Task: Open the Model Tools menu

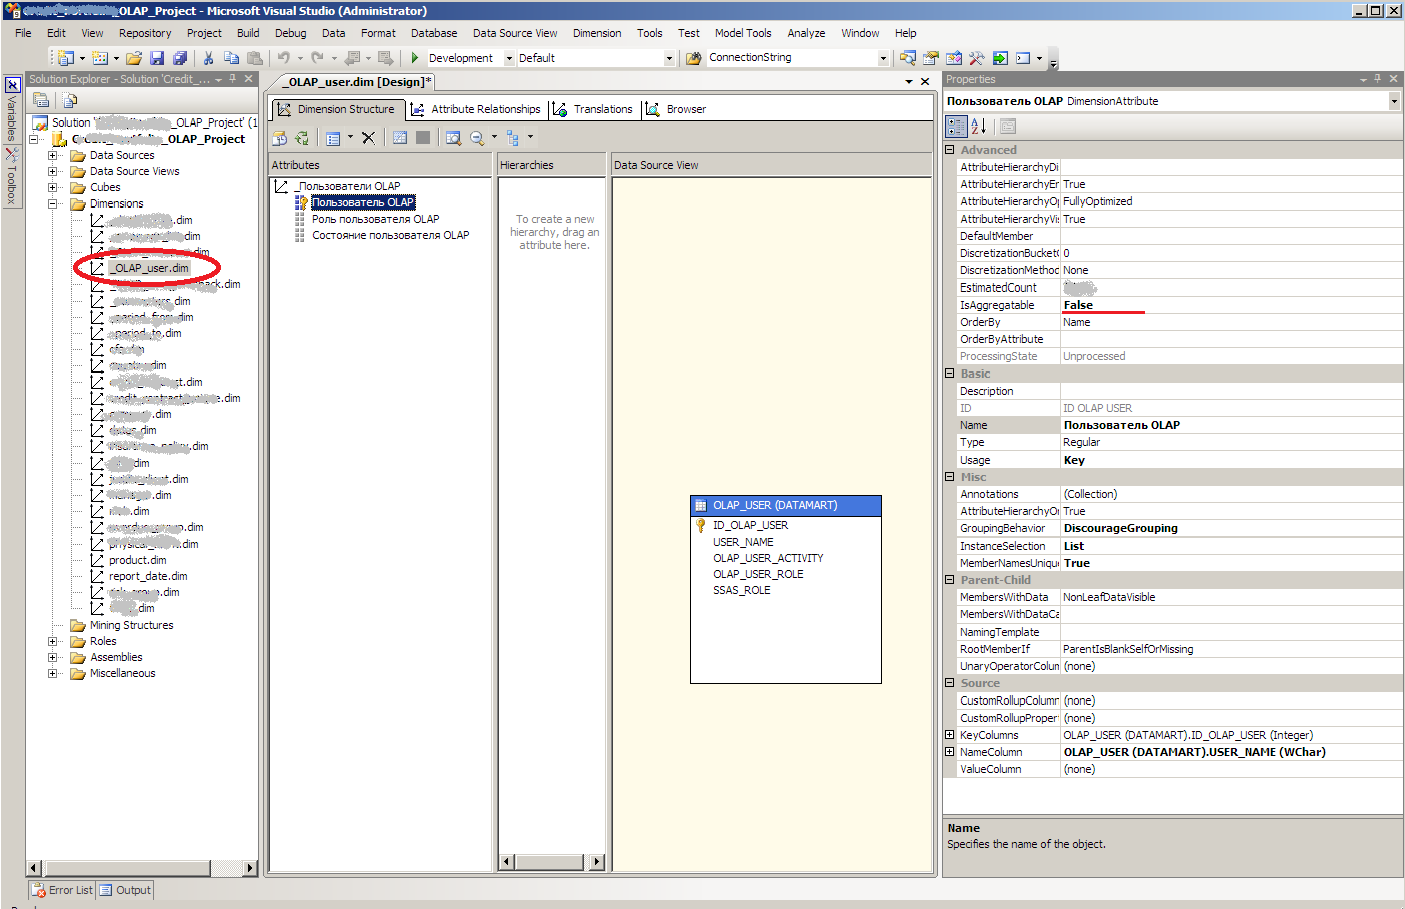Action: point(743,33)
